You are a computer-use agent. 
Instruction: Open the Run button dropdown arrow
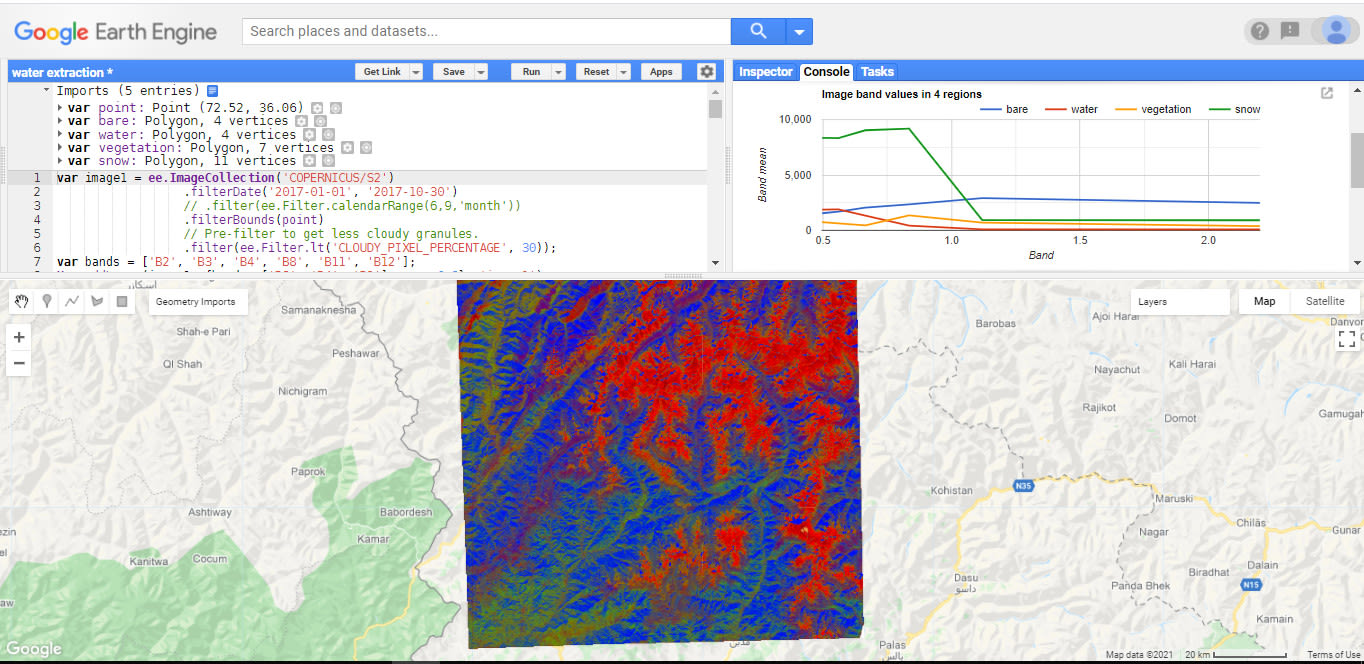(558, 72)
